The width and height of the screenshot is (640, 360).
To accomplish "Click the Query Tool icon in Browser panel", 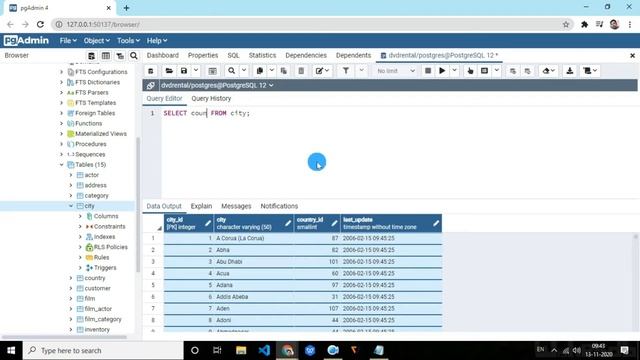I will click(91, 56).
